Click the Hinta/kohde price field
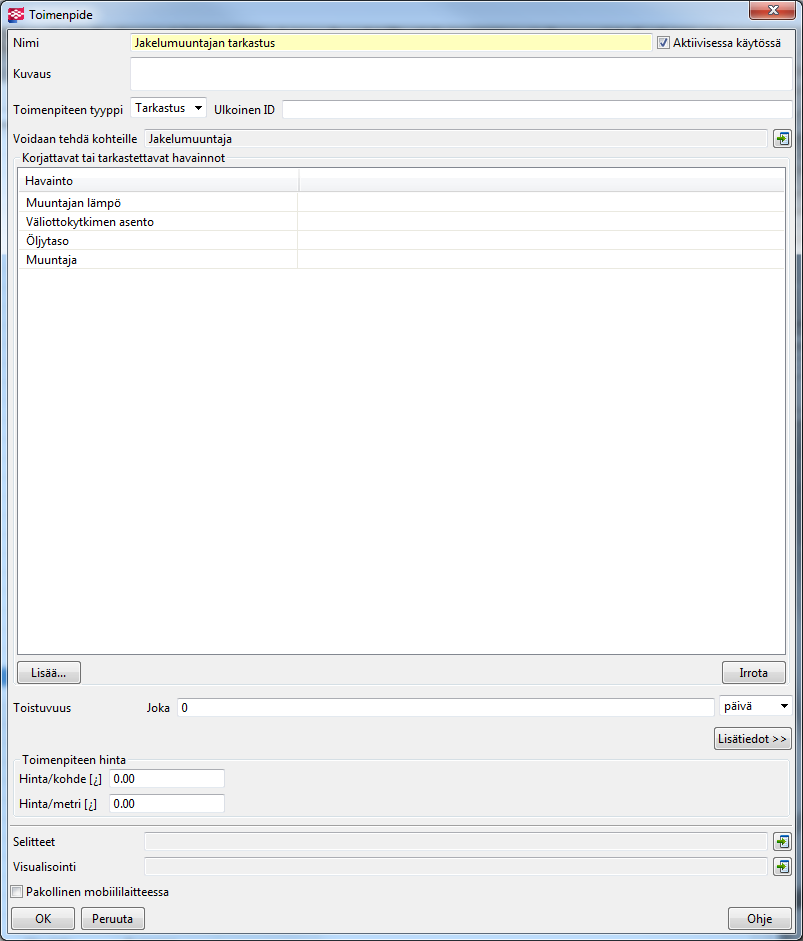 [167, 778]
